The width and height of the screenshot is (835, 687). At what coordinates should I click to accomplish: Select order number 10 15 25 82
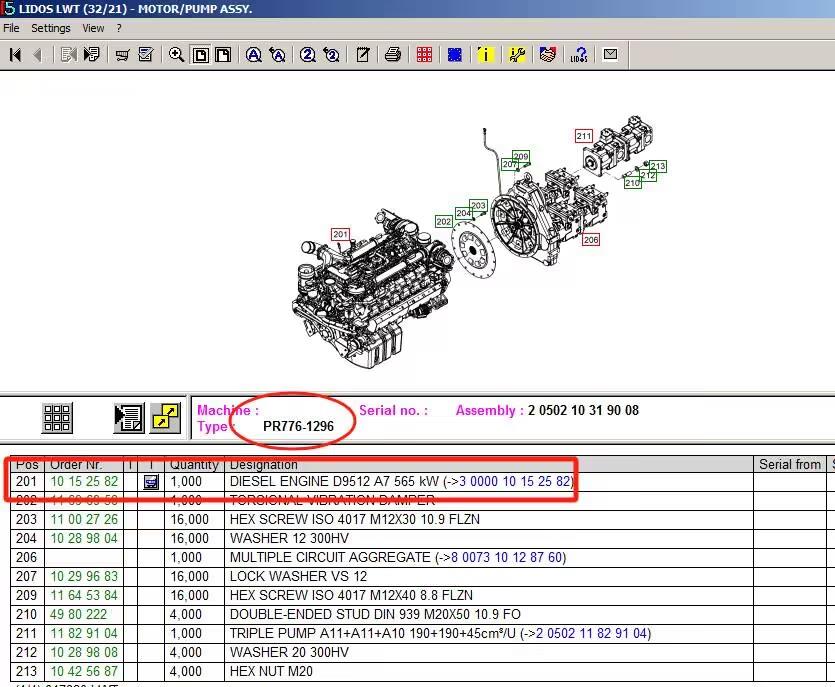(84, 481)
